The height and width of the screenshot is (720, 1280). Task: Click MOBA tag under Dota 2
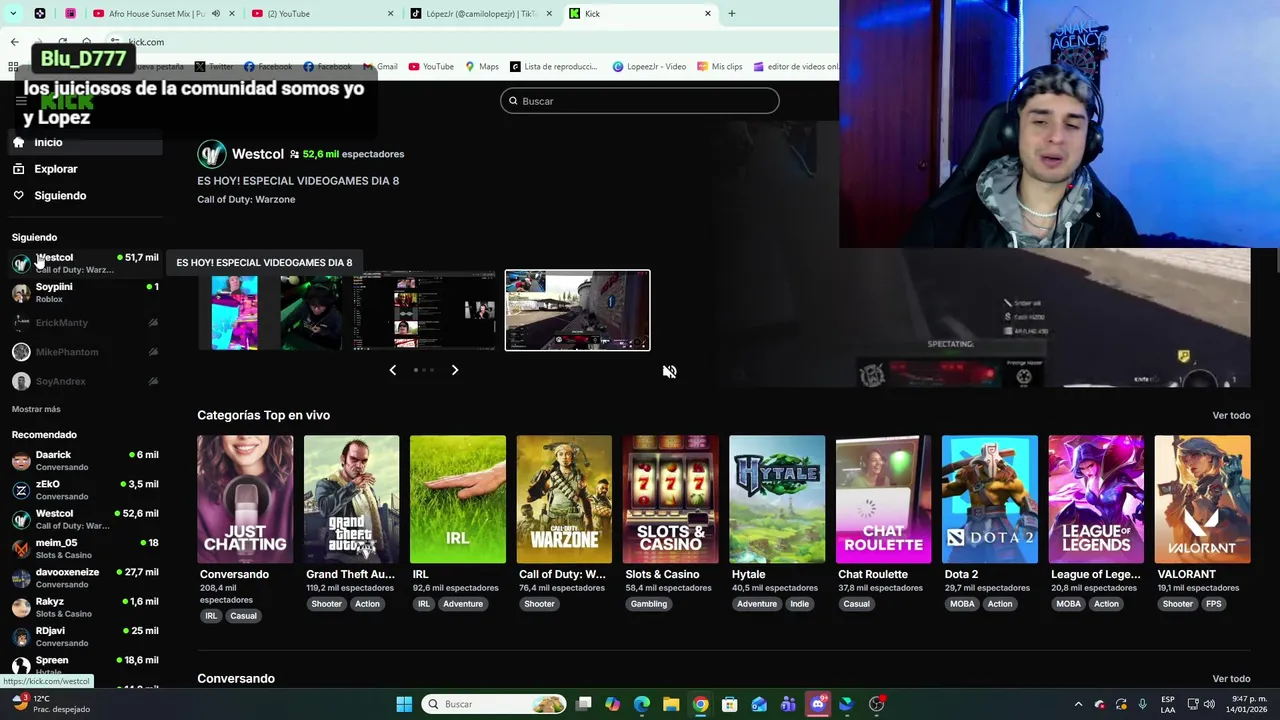pyautogui.click(x=962, y=604)
